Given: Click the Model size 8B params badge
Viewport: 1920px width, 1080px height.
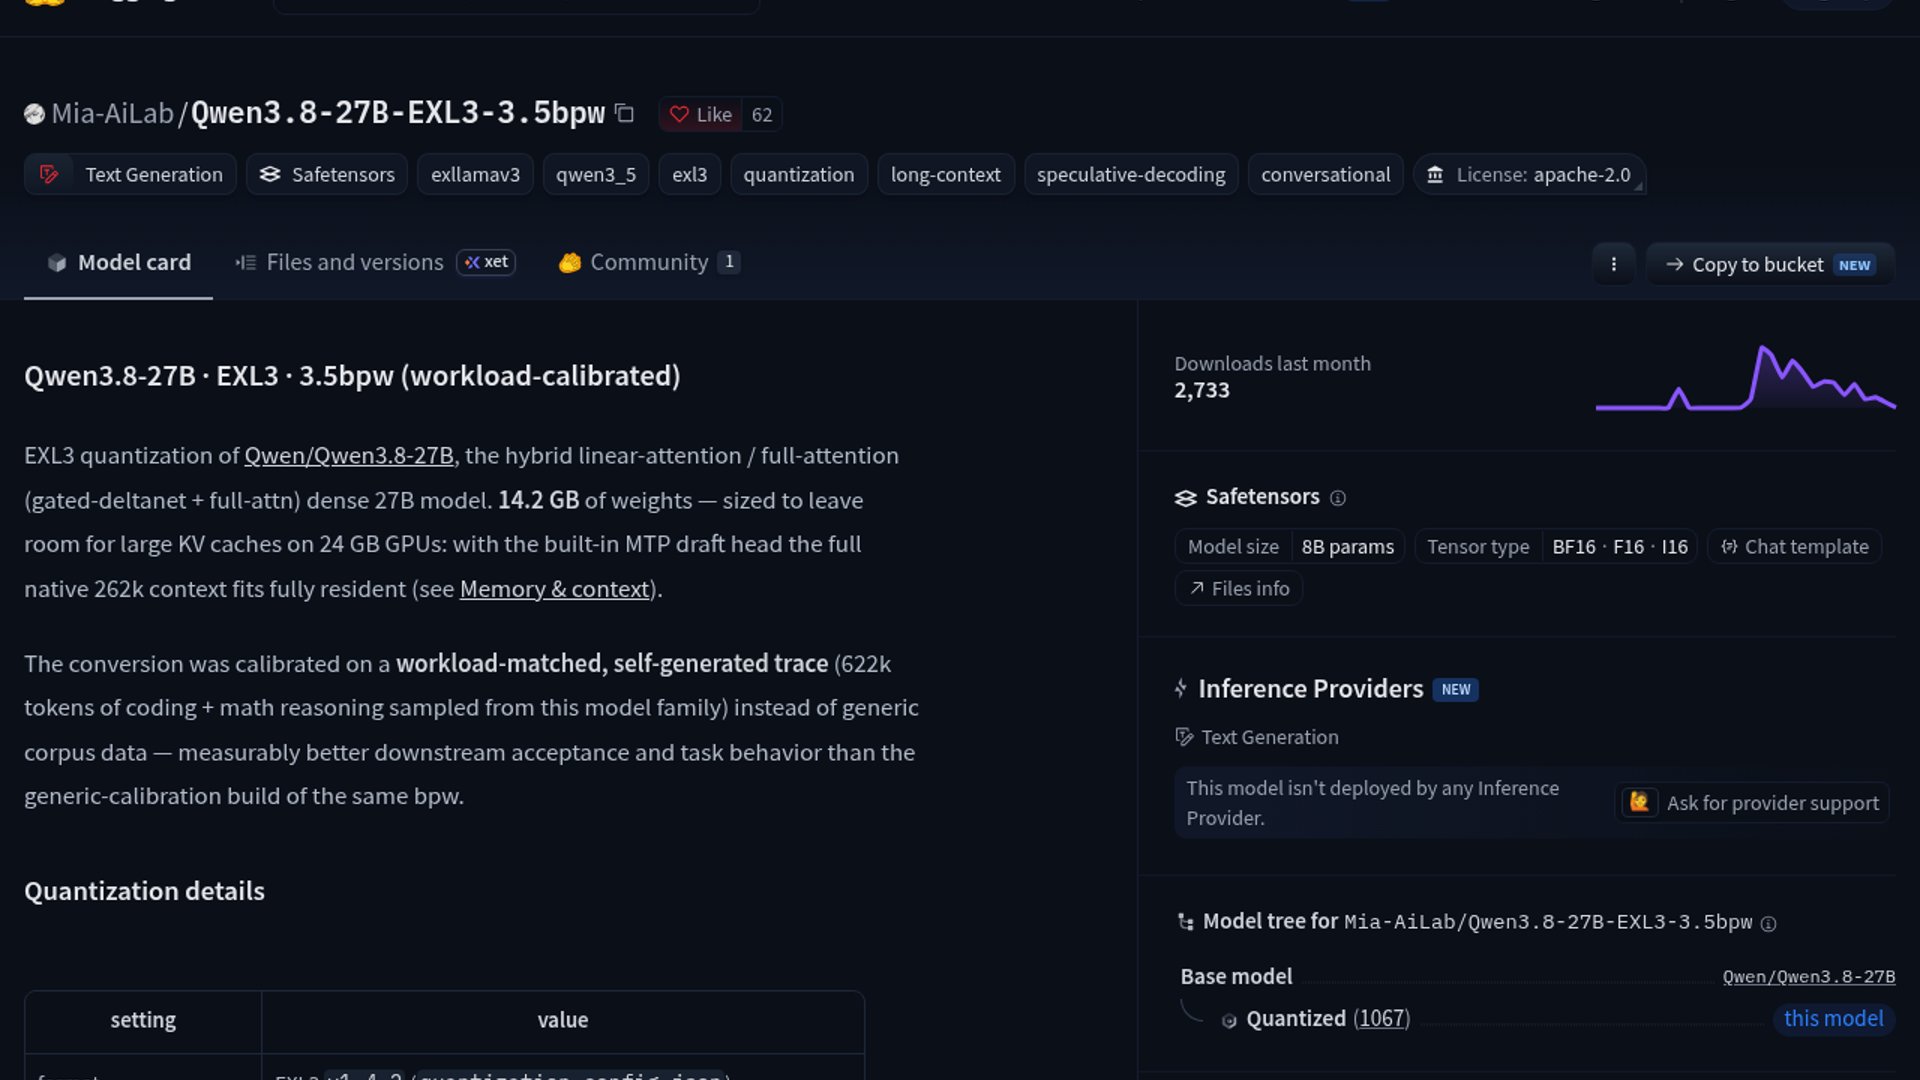Looking at the screenshot, I should 1290,547.
